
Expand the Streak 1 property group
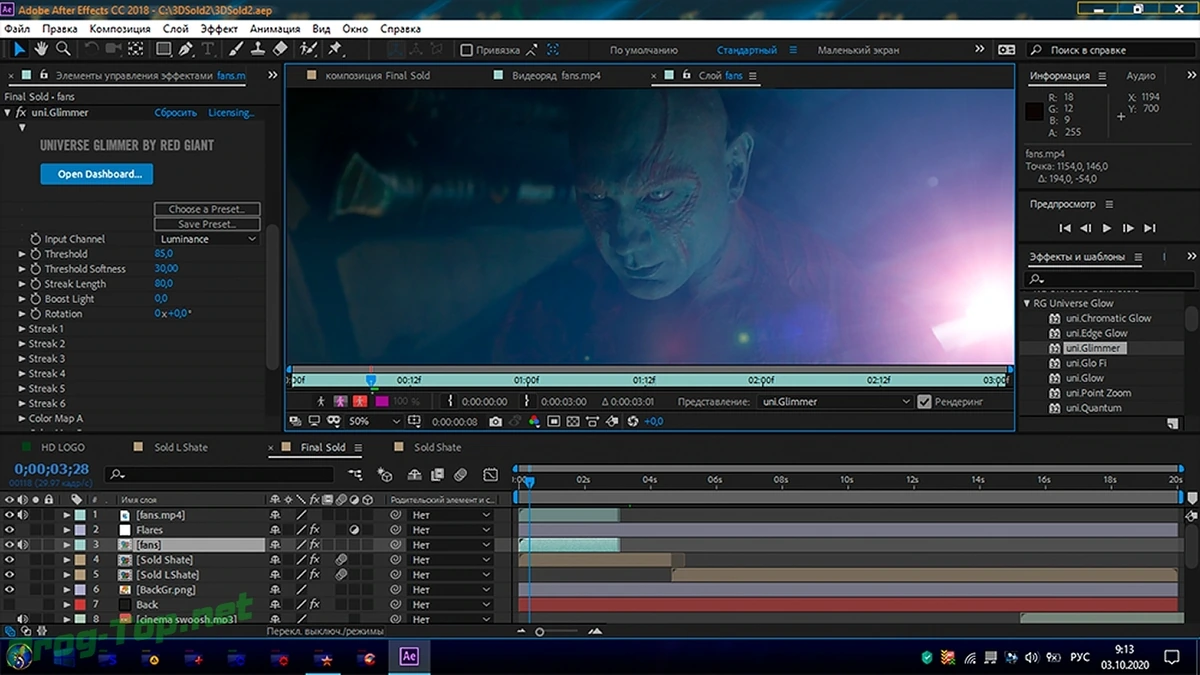(22, 329)
